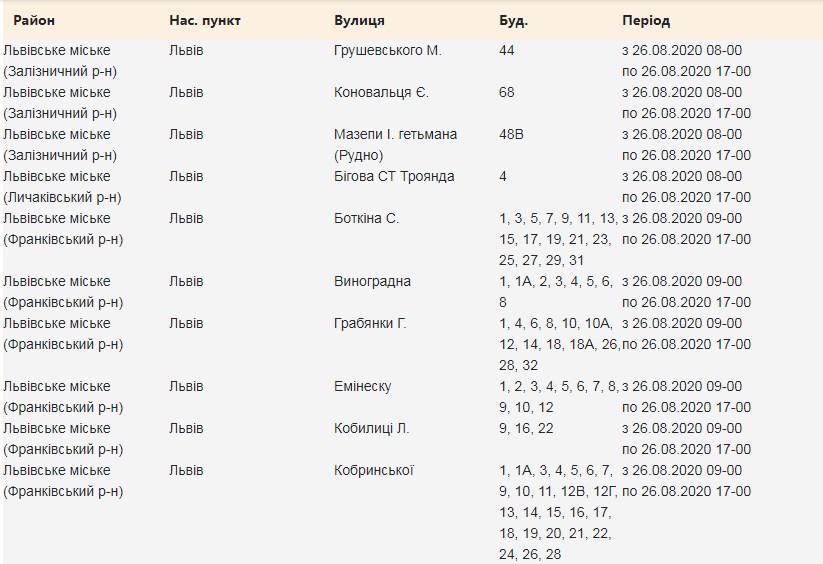The height and width of the screenshot is (564, 823).
Task: Click the Виноградна street name
Action: pyautogui.click(x=372, y=281)
